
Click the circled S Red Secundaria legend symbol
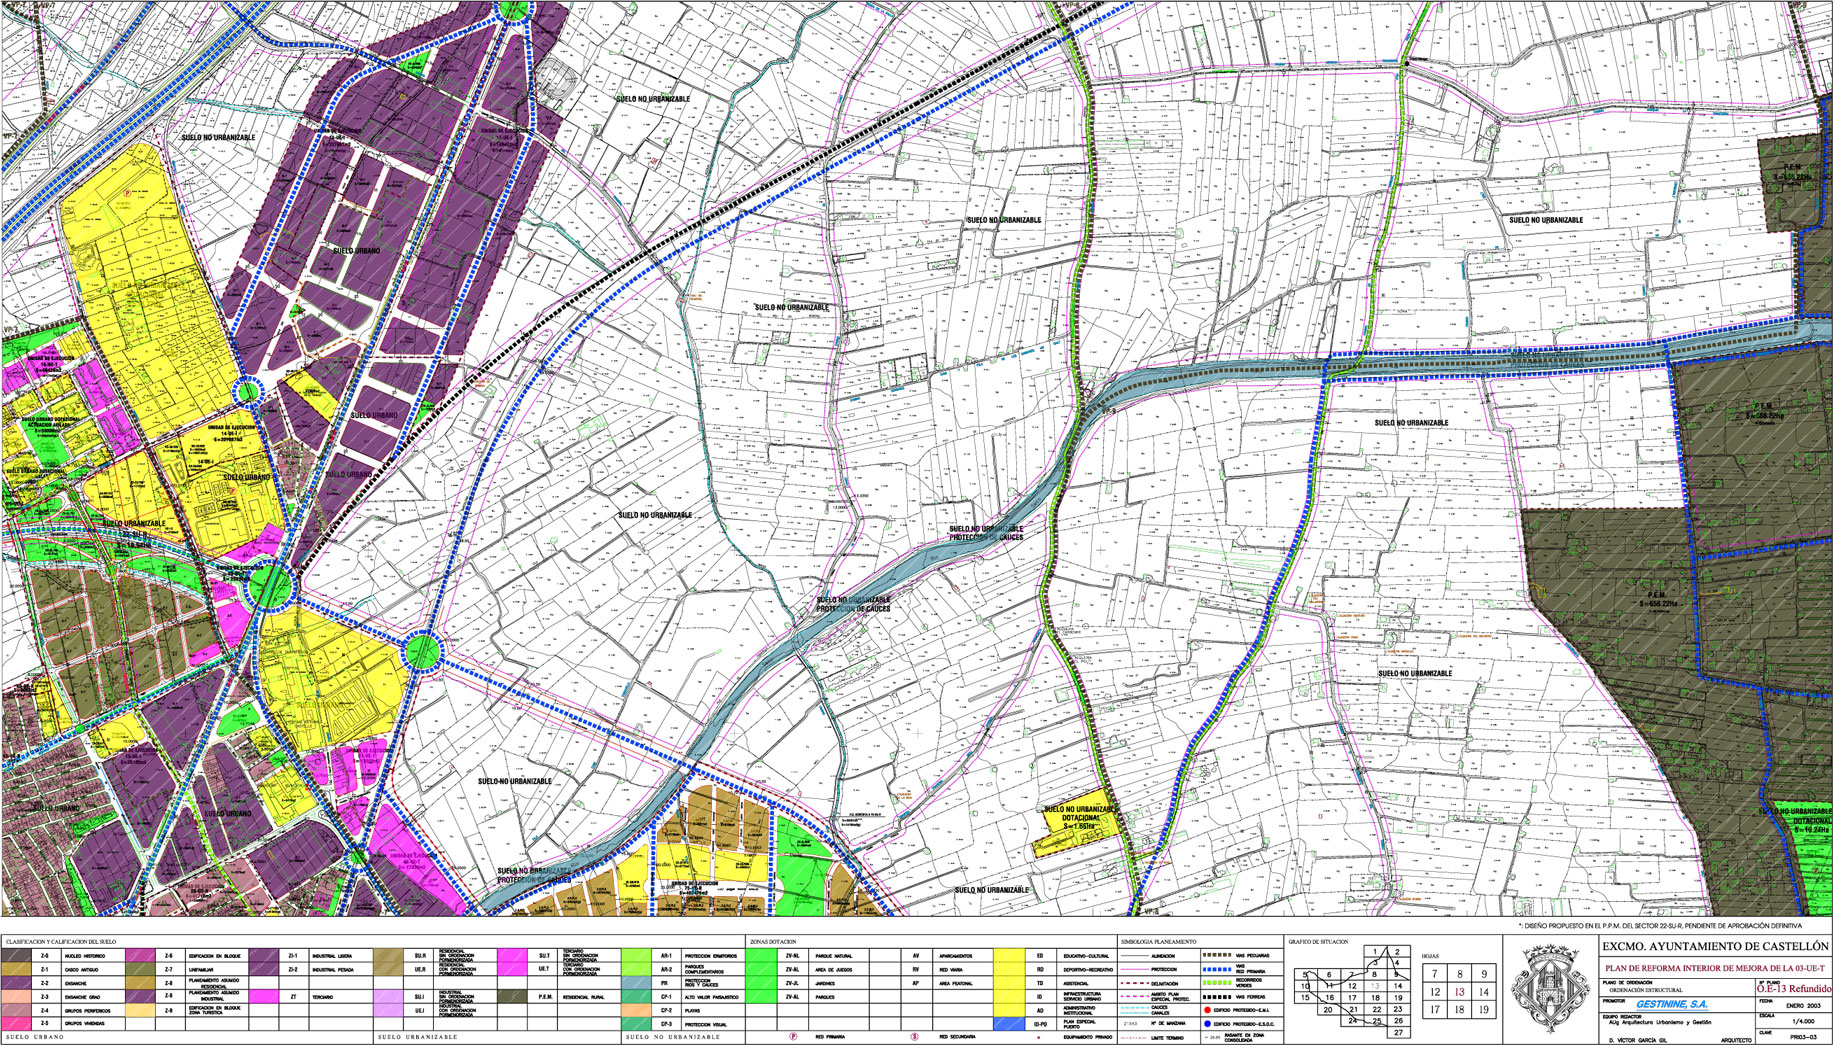coord(914,1037)
